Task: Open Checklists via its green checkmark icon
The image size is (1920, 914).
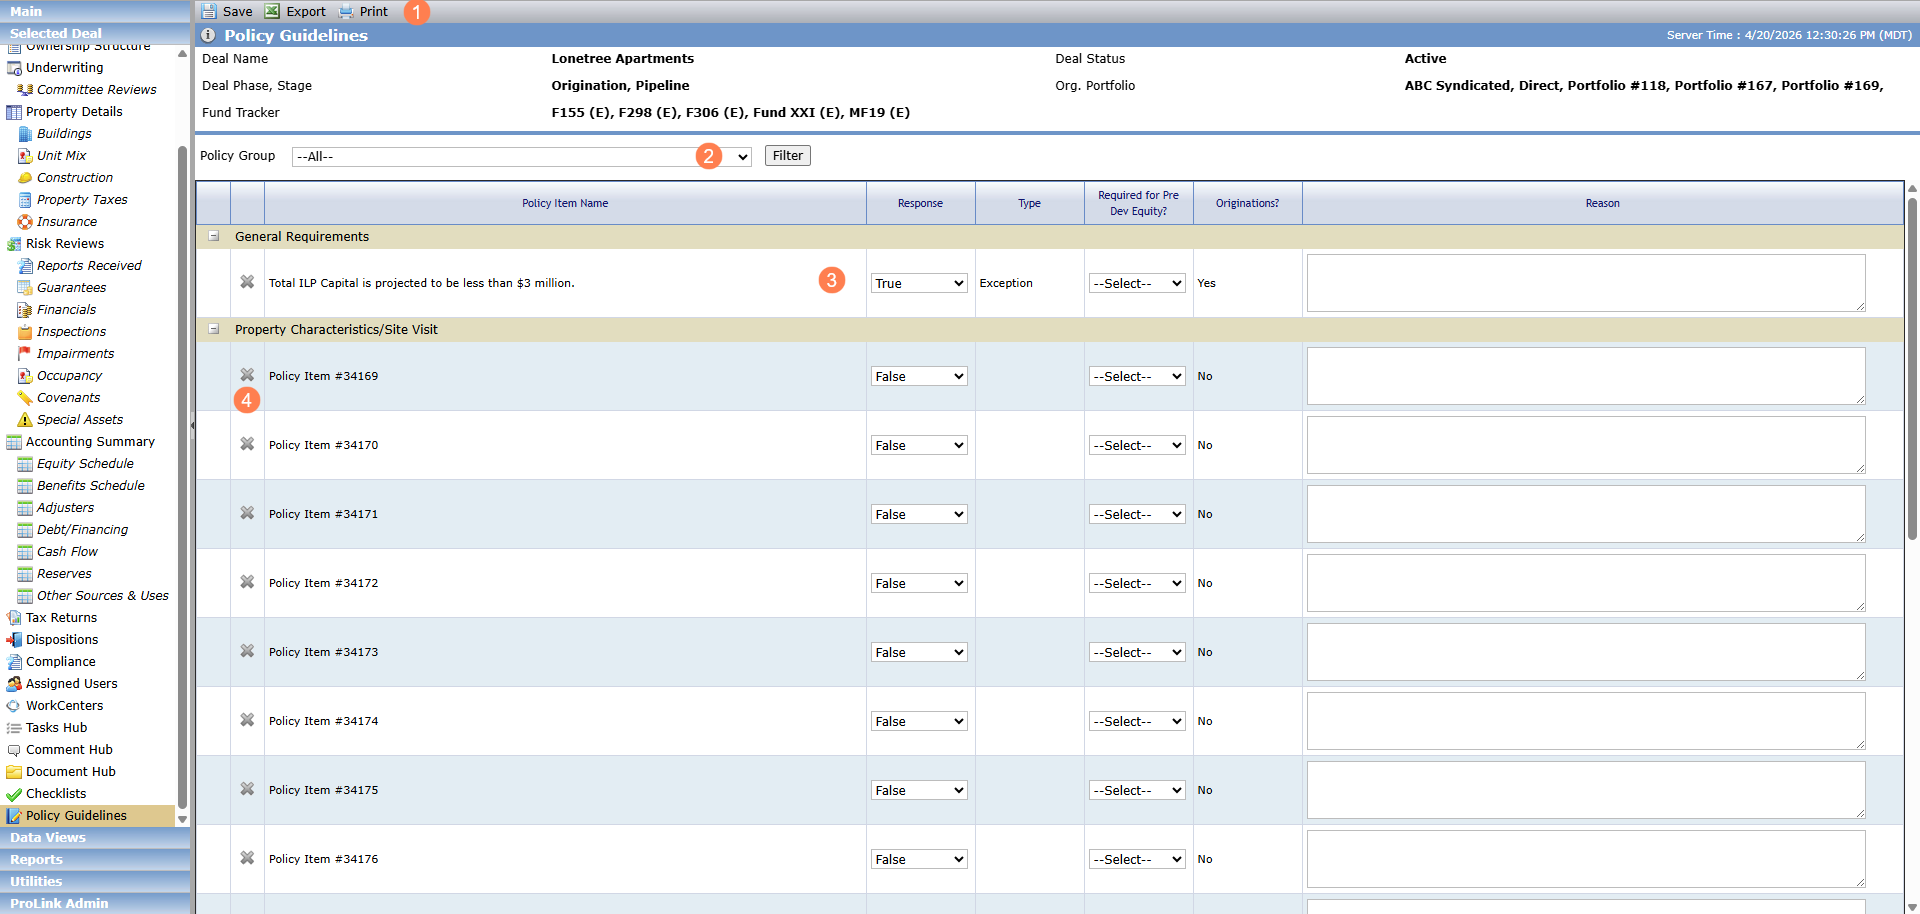Action: (14, 794)
